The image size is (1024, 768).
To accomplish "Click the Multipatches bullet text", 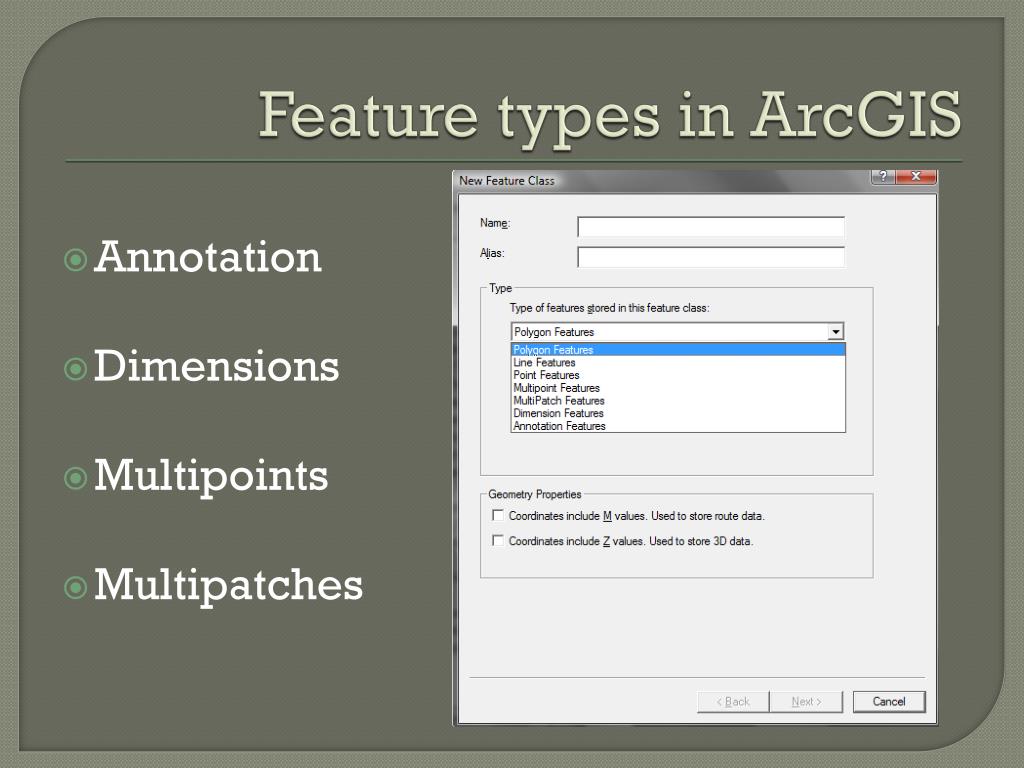I will [x=228, y=585].
